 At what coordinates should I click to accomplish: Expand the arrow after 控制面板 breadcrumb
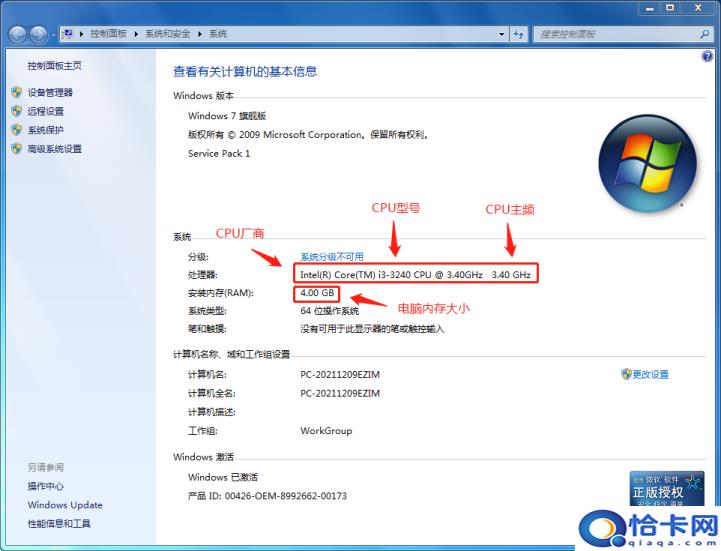coord(136,34)
